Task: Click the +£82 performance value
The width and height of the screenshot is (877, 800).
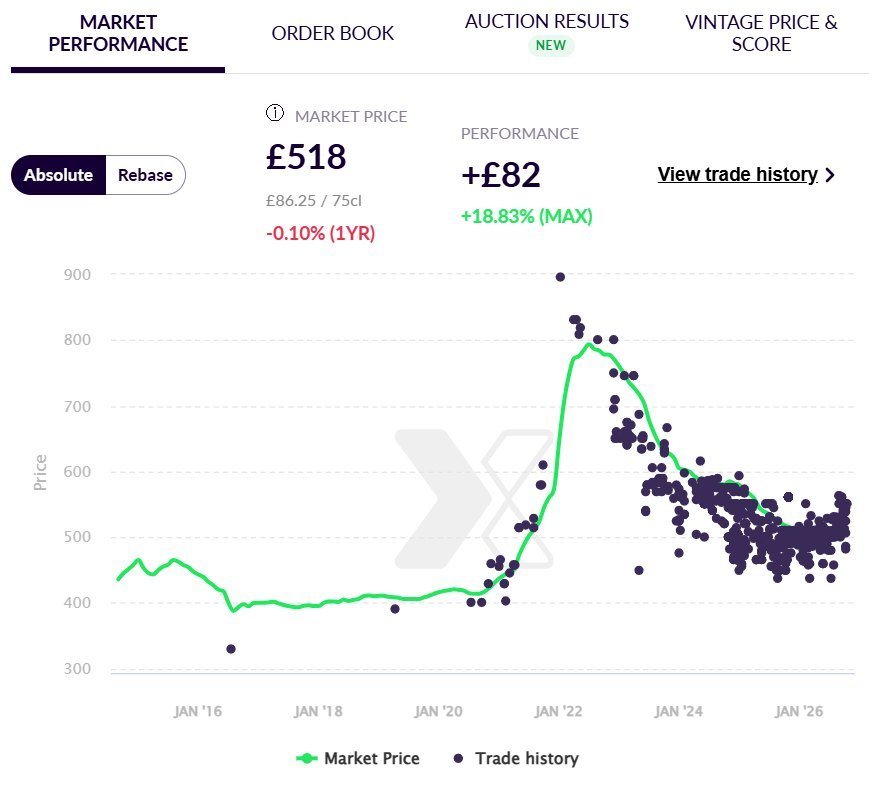Action: [x=501, y=175]
